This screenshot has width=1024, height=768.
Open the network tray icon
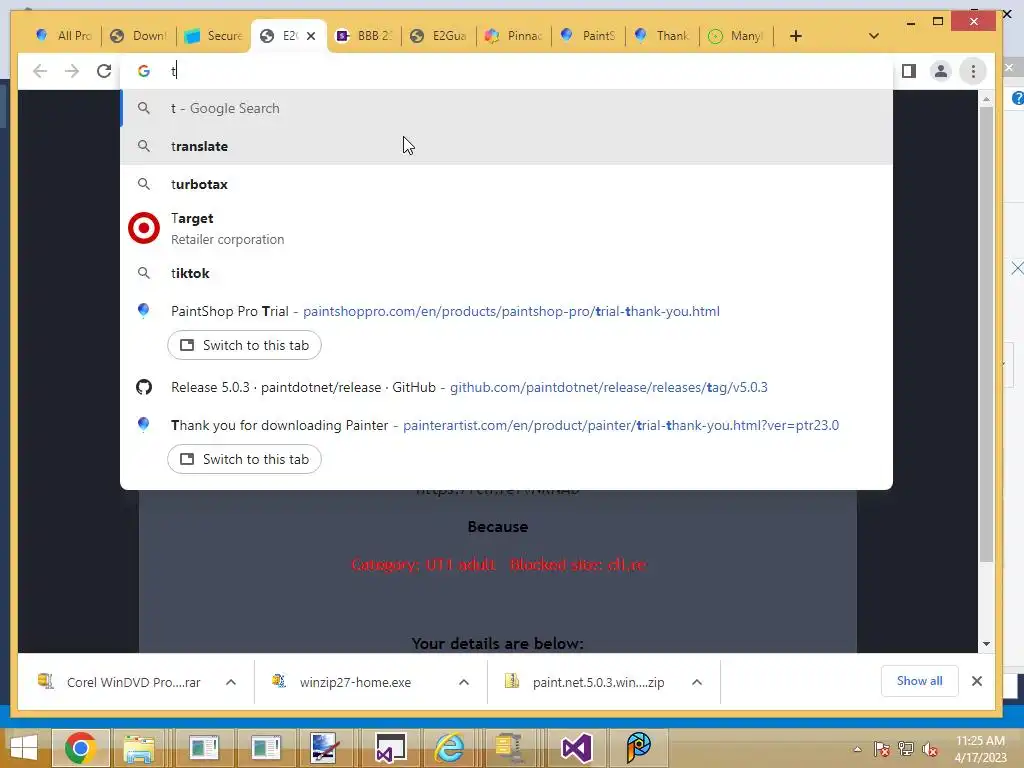[x=906, y=749]
